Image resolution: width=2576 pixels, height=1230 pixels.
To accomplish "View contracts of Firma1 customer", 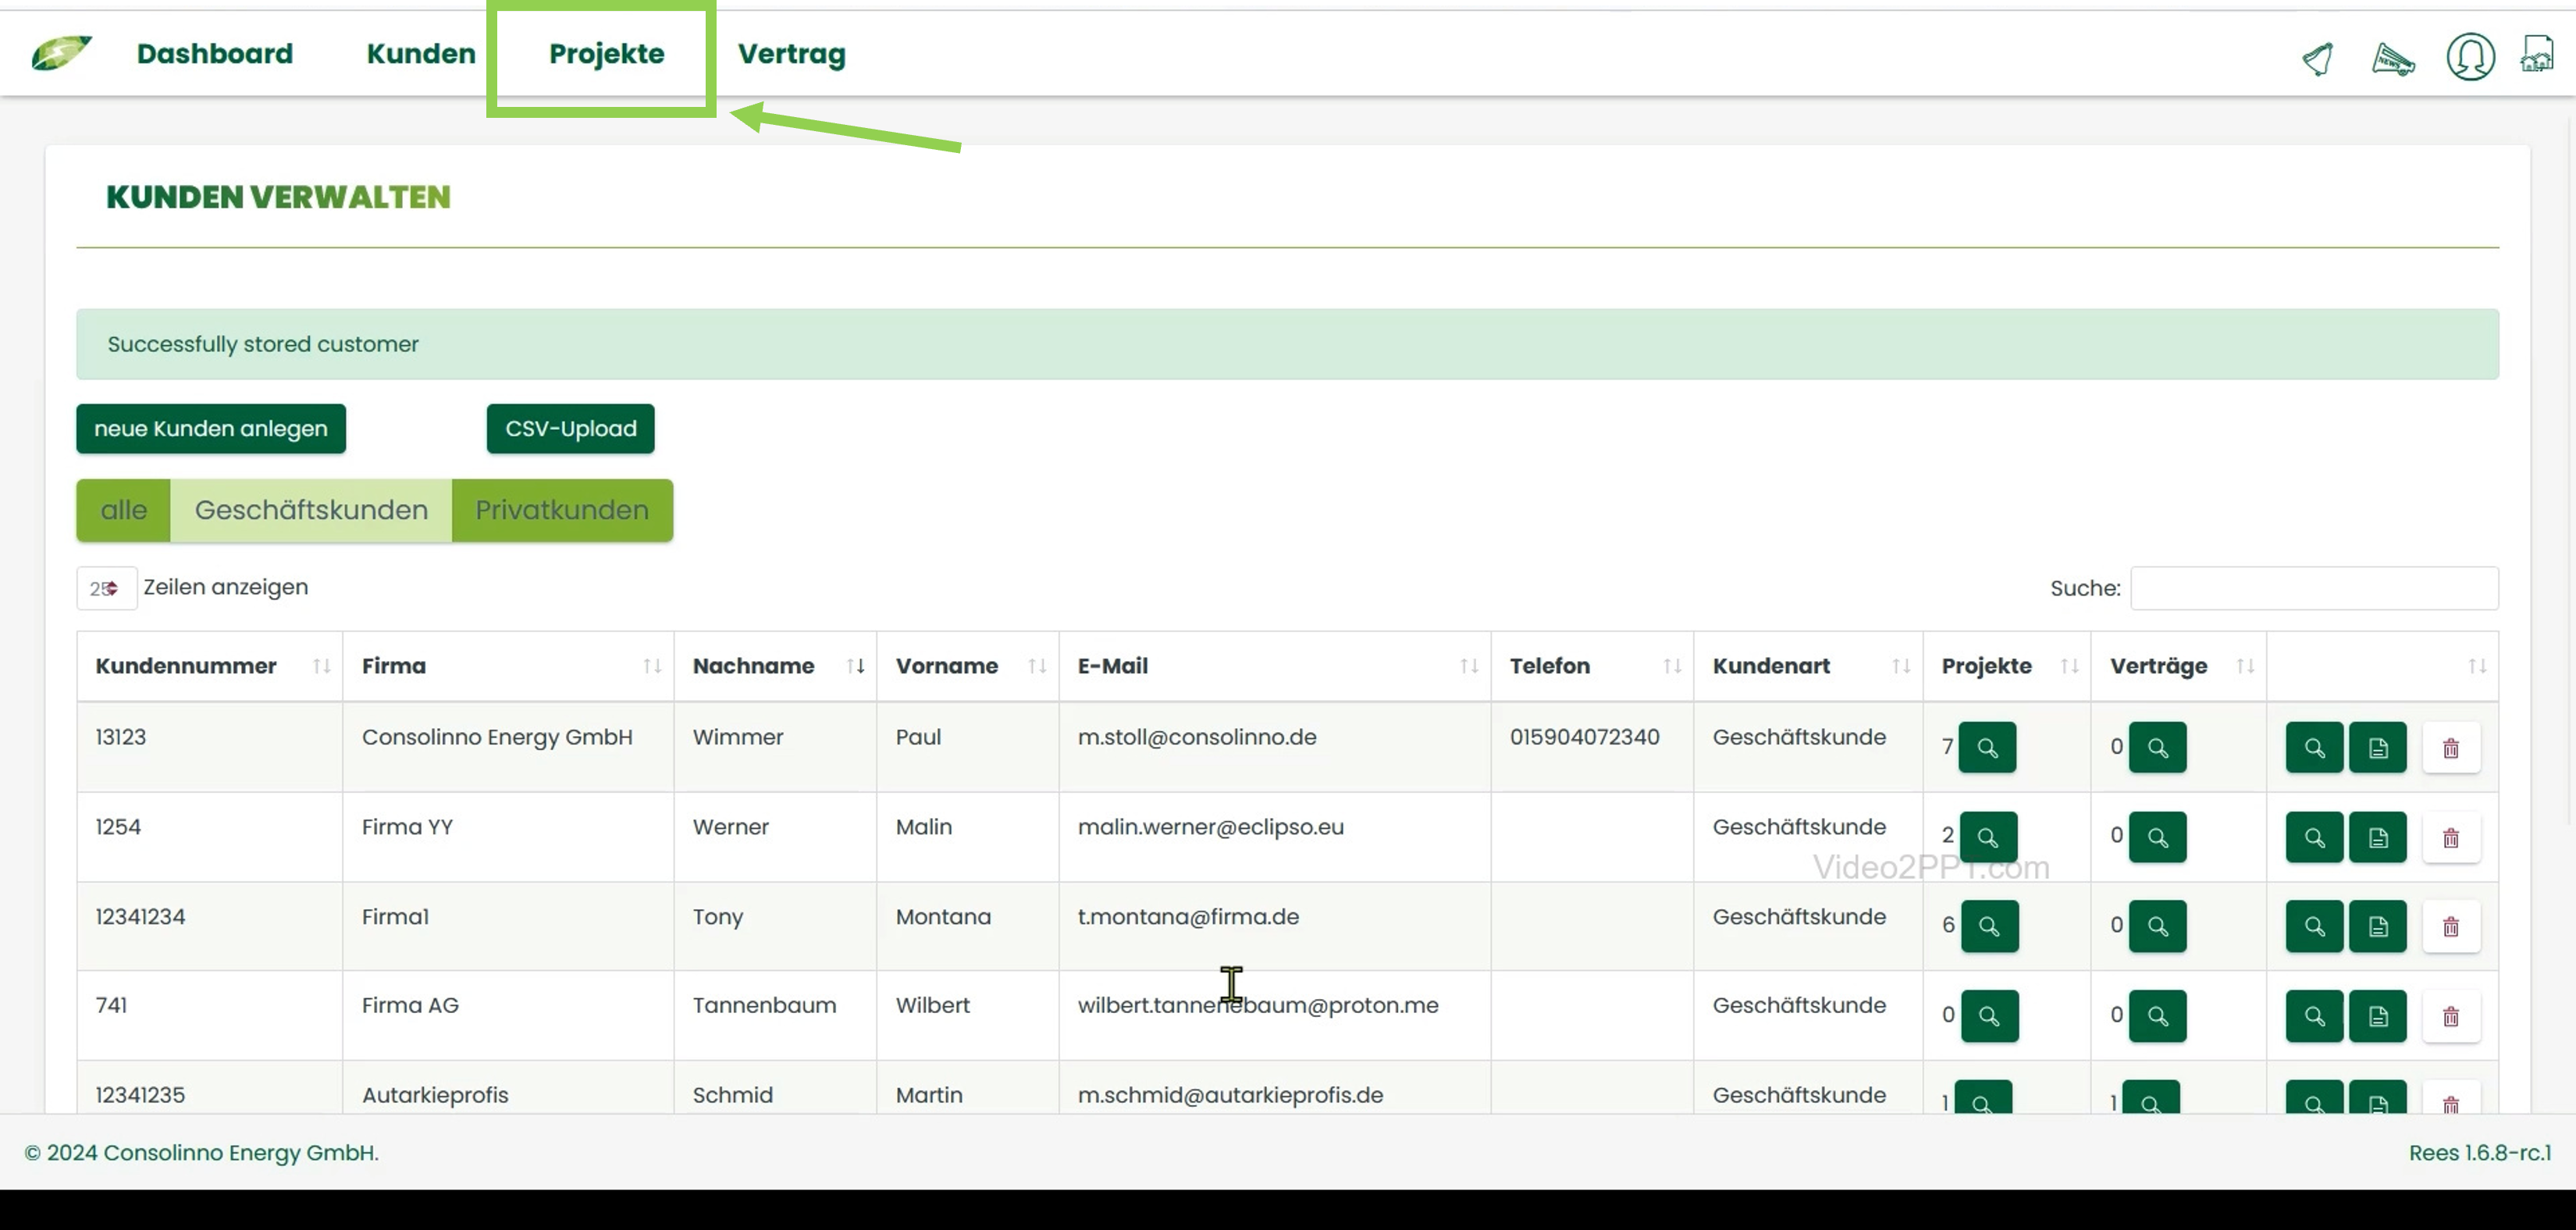I will [x=2157, y=926].
